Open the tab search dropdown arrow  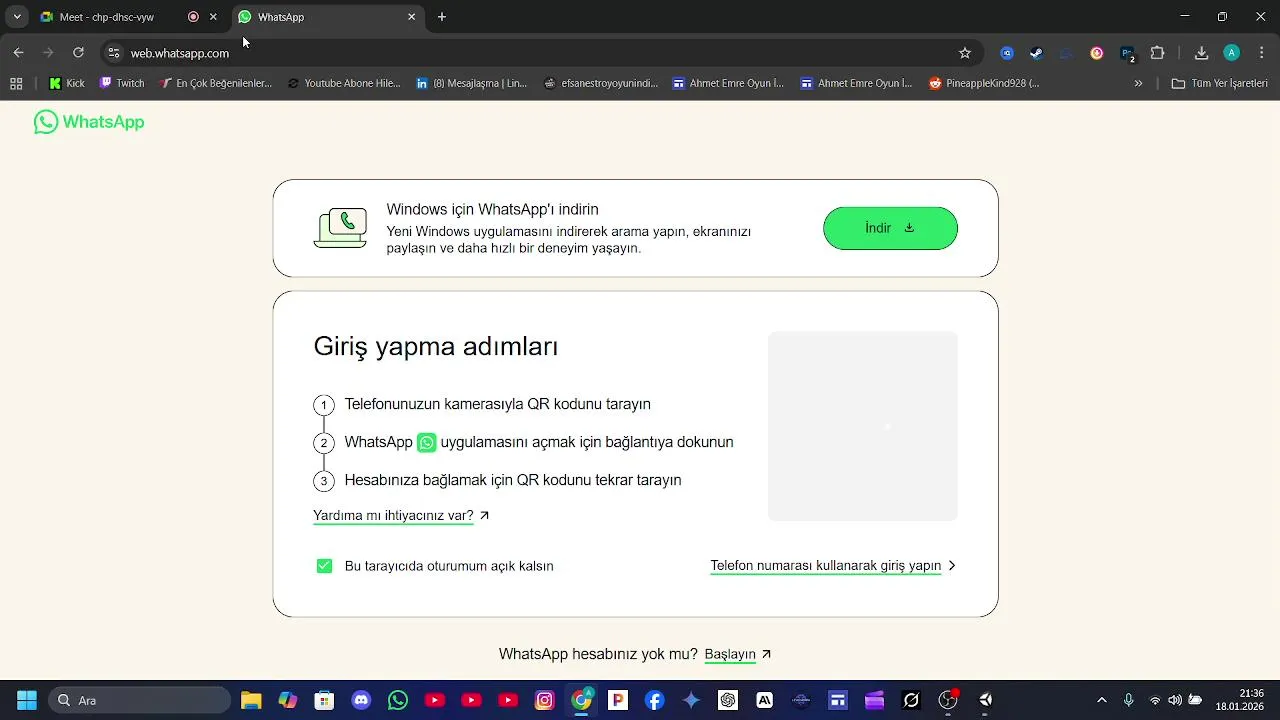pos(17,17)
